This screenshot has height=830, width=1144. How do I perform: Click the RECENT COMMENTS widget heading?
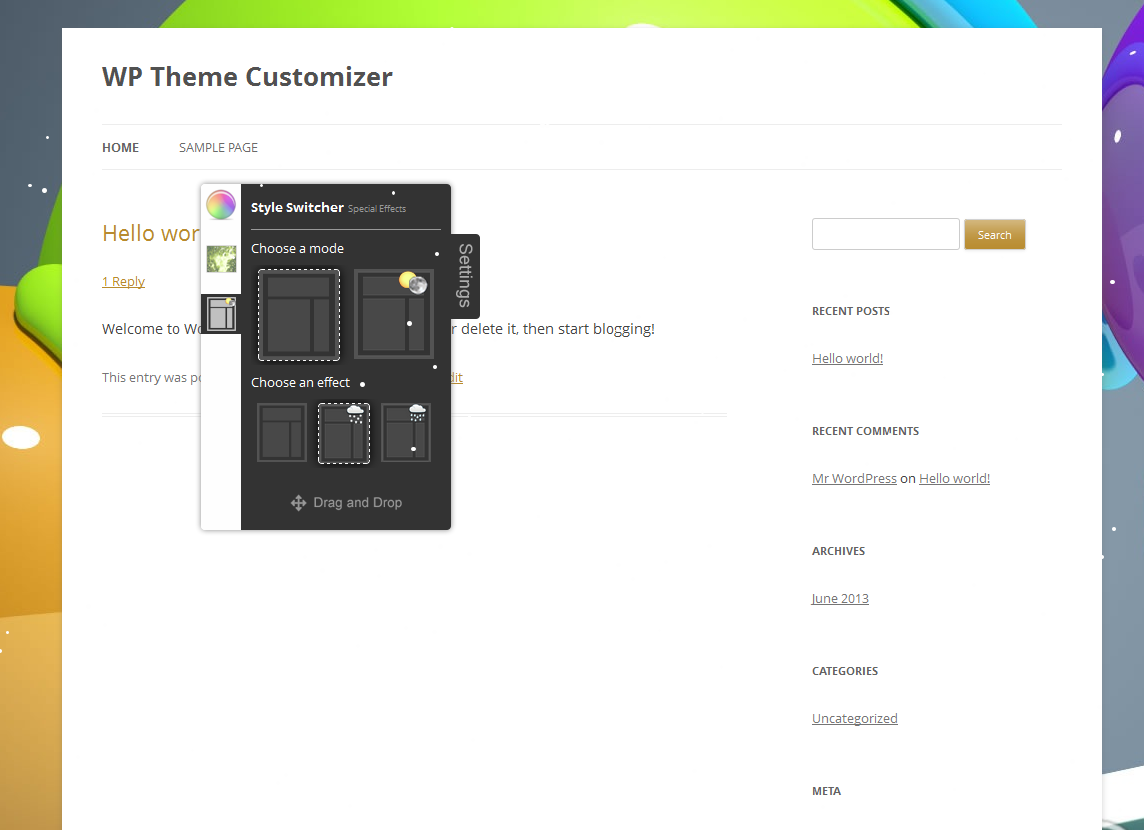tap(865, 431)
